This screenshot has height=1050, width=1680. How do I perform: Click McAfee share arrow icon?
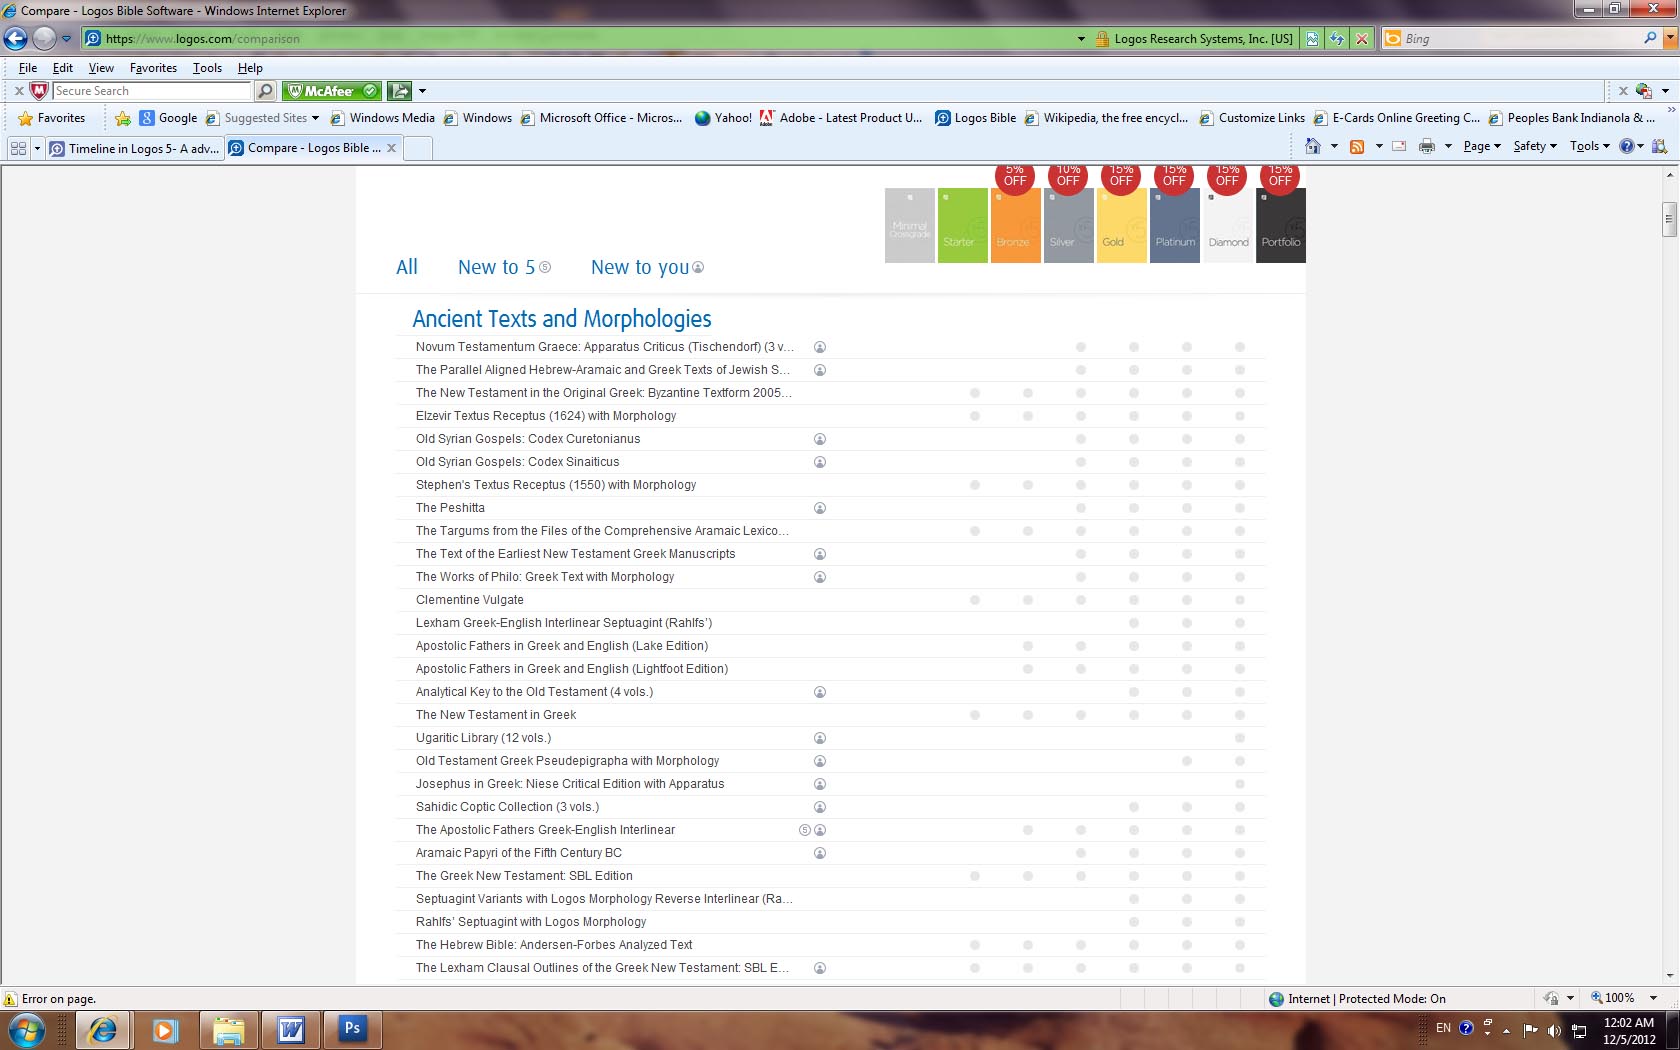(x=399, y=91)
